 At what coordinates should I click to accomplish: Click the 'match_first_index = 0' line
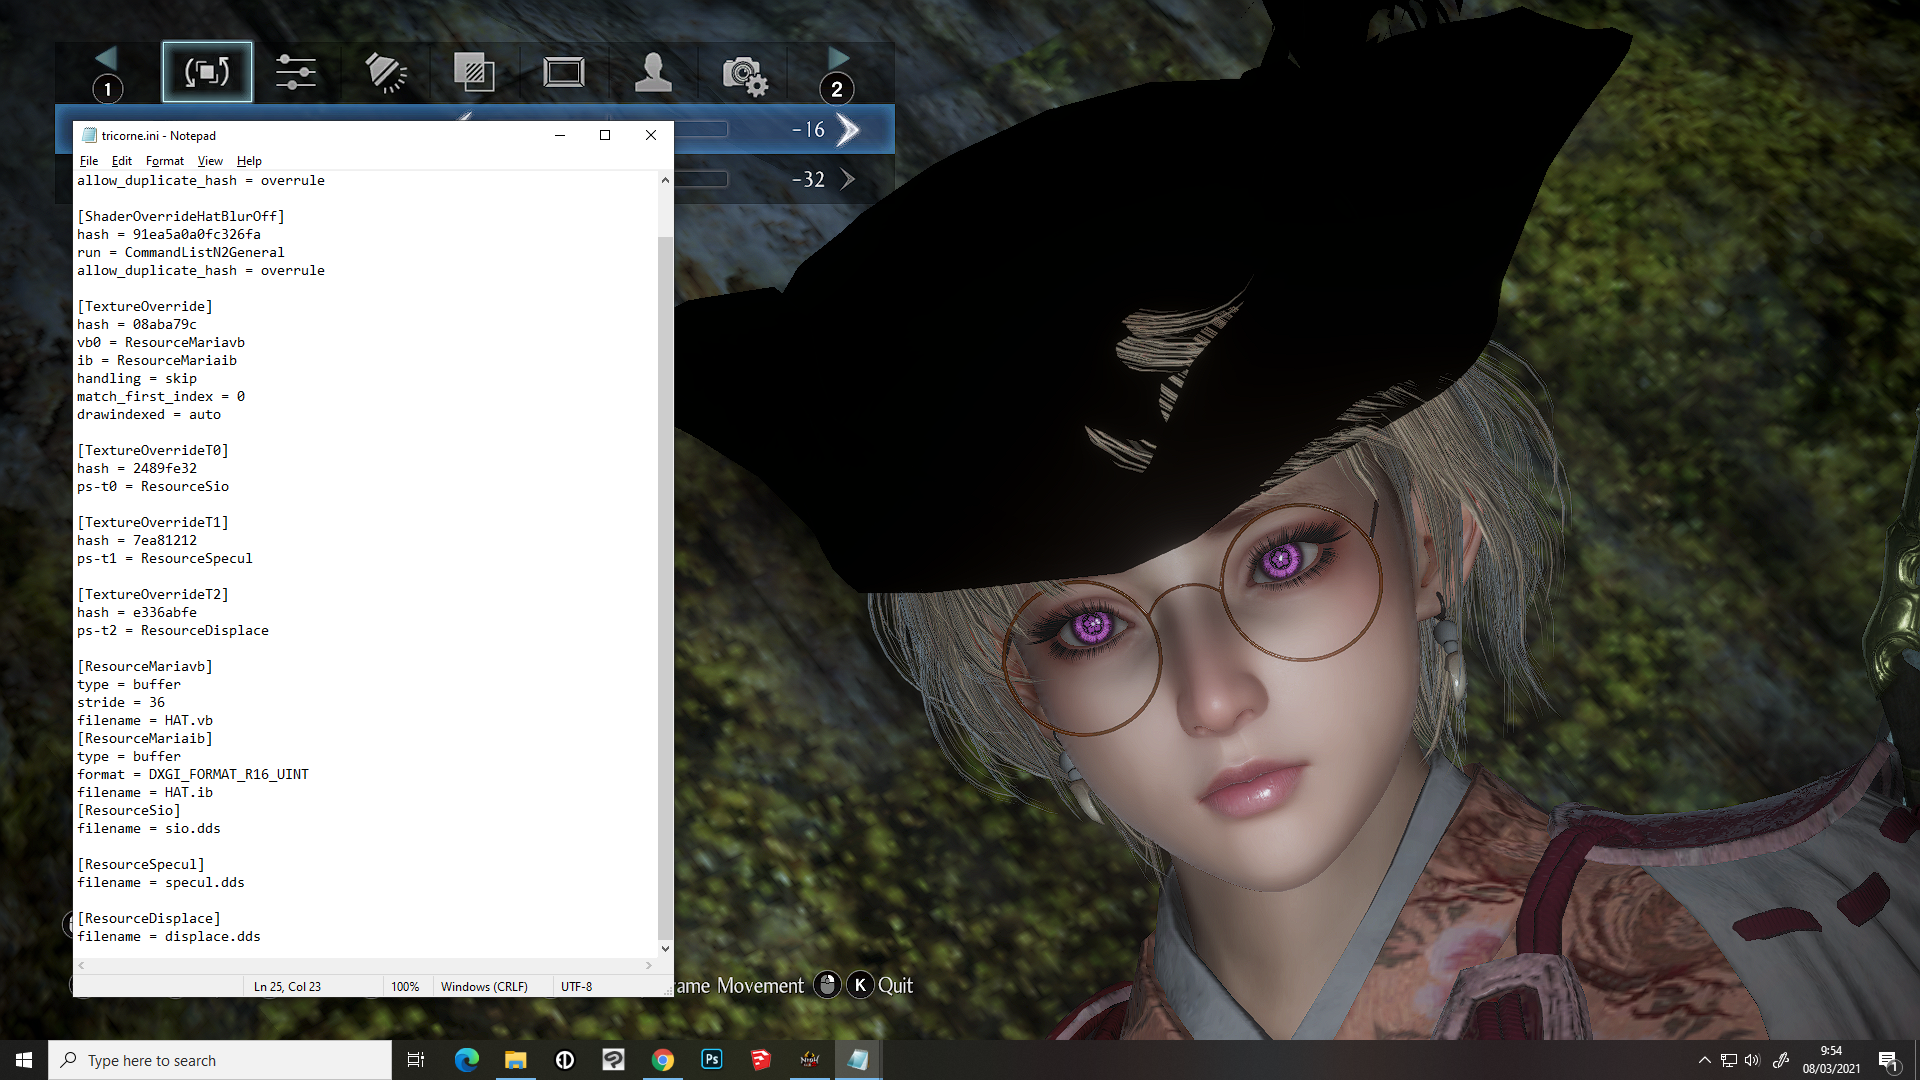tap(161, 397)
